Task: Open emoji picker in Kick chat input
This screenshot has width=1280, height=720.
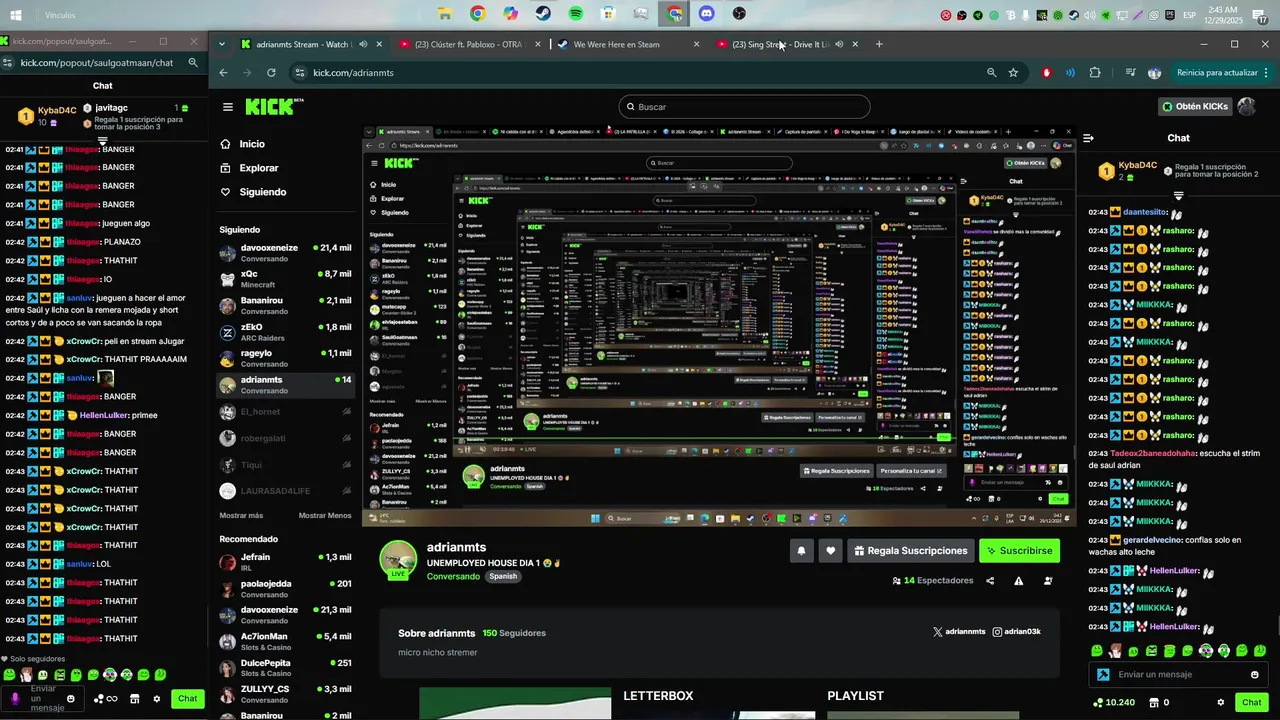Action: [1254, 674]
